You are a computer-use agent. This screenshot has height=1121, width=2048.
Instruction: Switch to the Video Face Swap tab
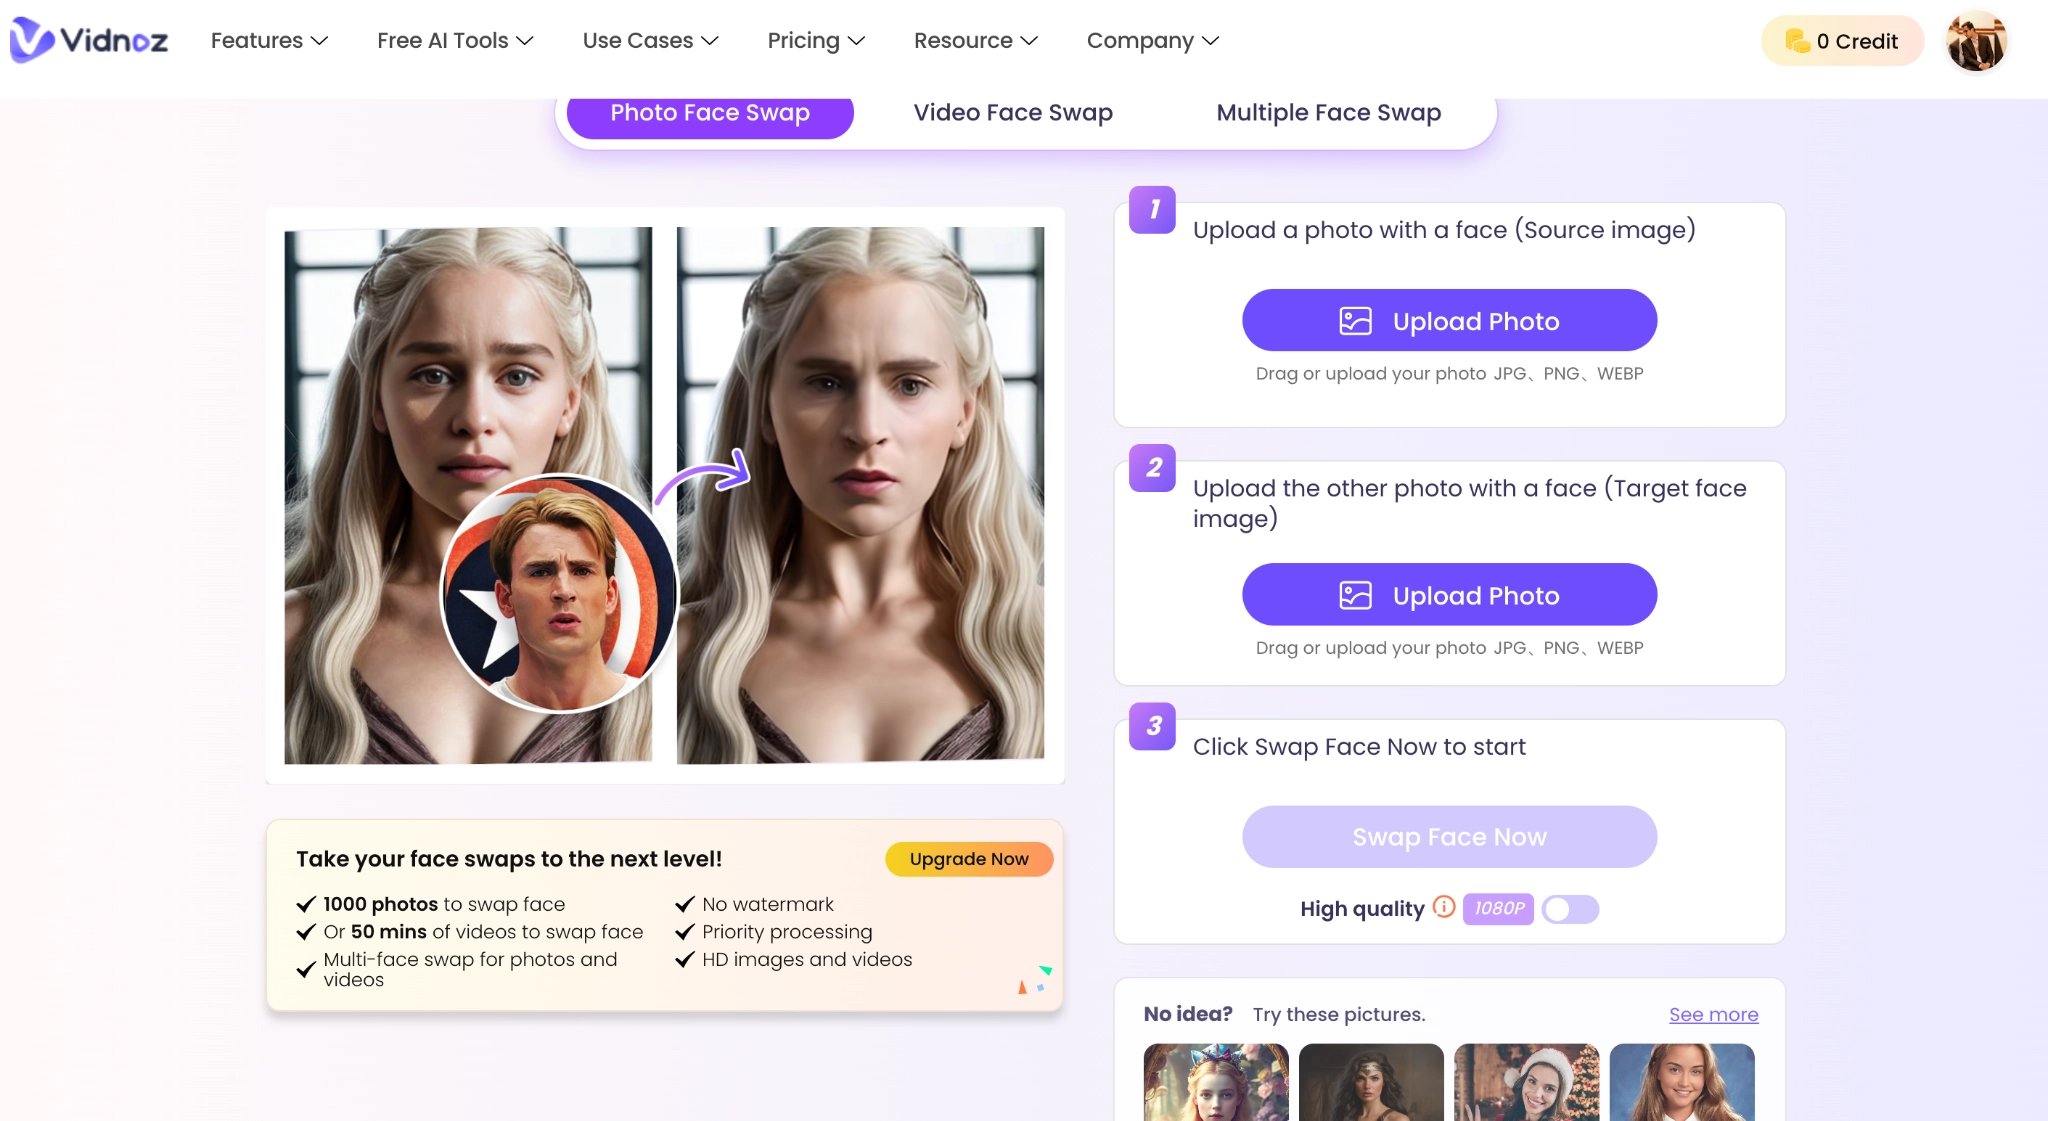pos(1013,112)
